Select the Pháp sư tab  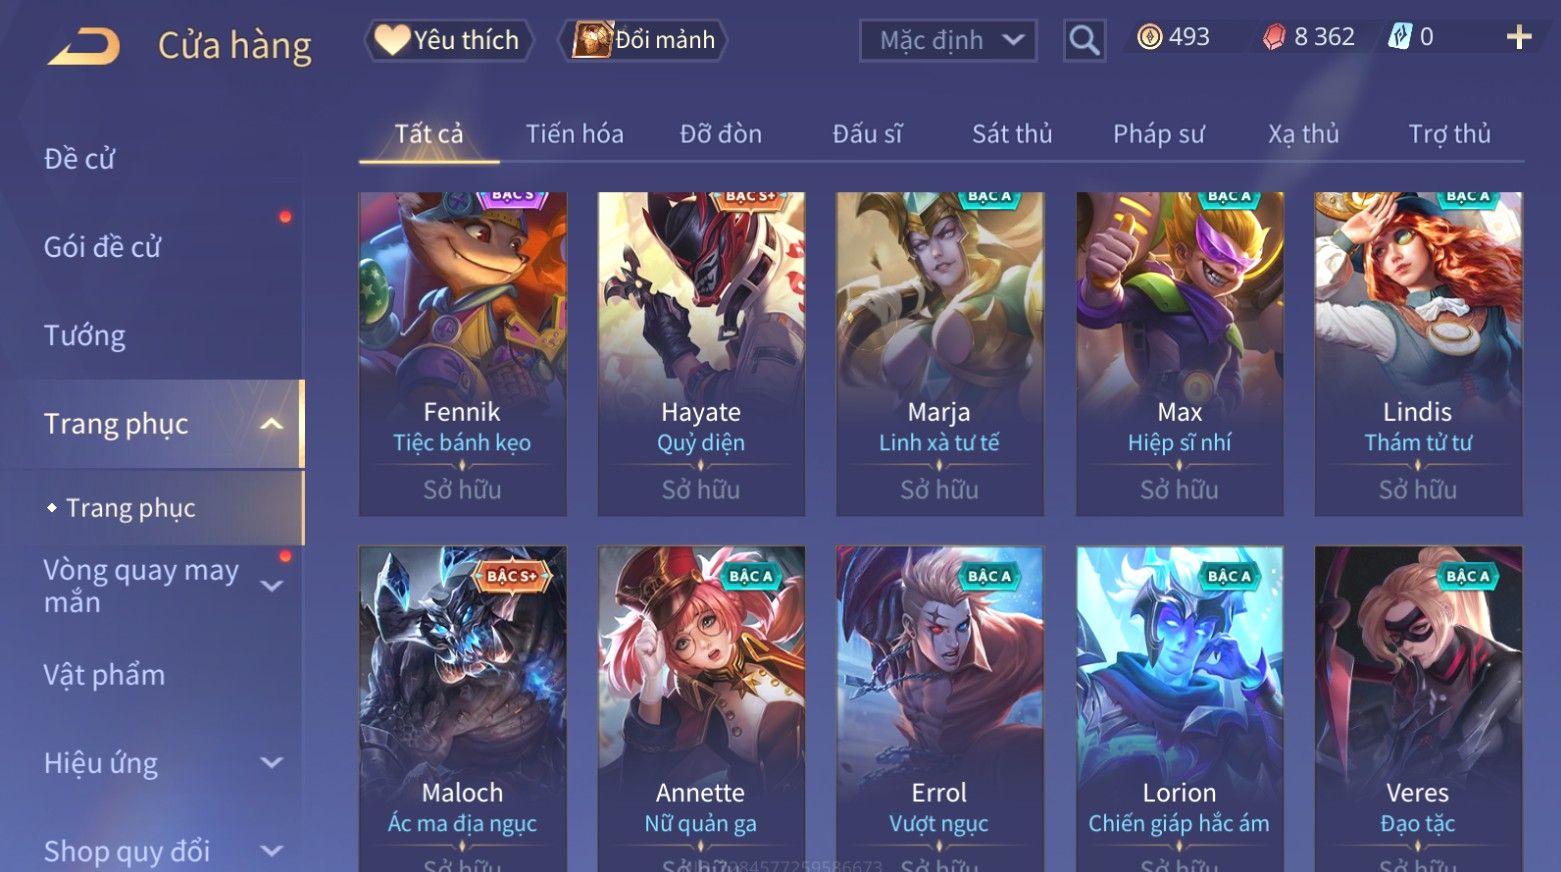[1159, 134]
